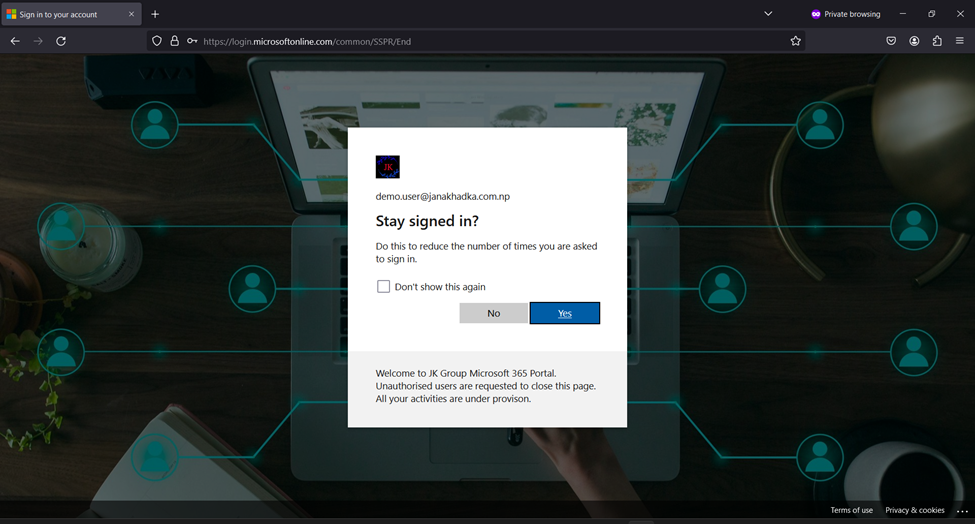Go back to the previous page

point(15,41)
